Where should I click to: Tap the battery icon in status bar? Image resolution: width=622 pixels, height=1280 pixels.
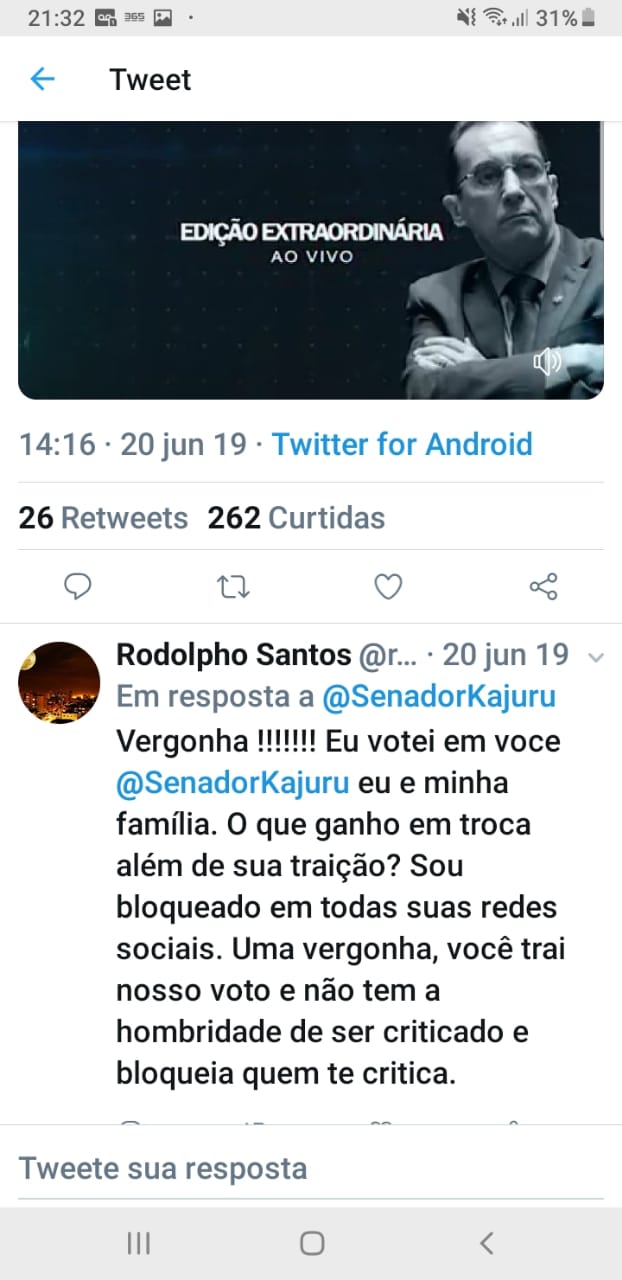pos(590,17)
